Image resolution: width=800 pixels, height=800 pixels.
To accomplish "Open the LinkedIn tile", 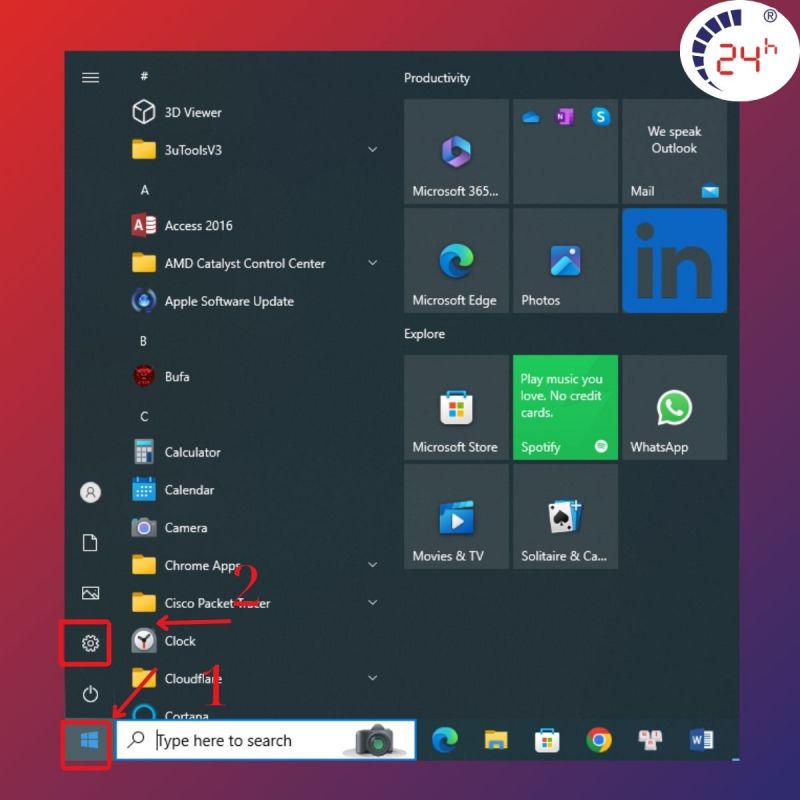I will click(x=674, y=261).
